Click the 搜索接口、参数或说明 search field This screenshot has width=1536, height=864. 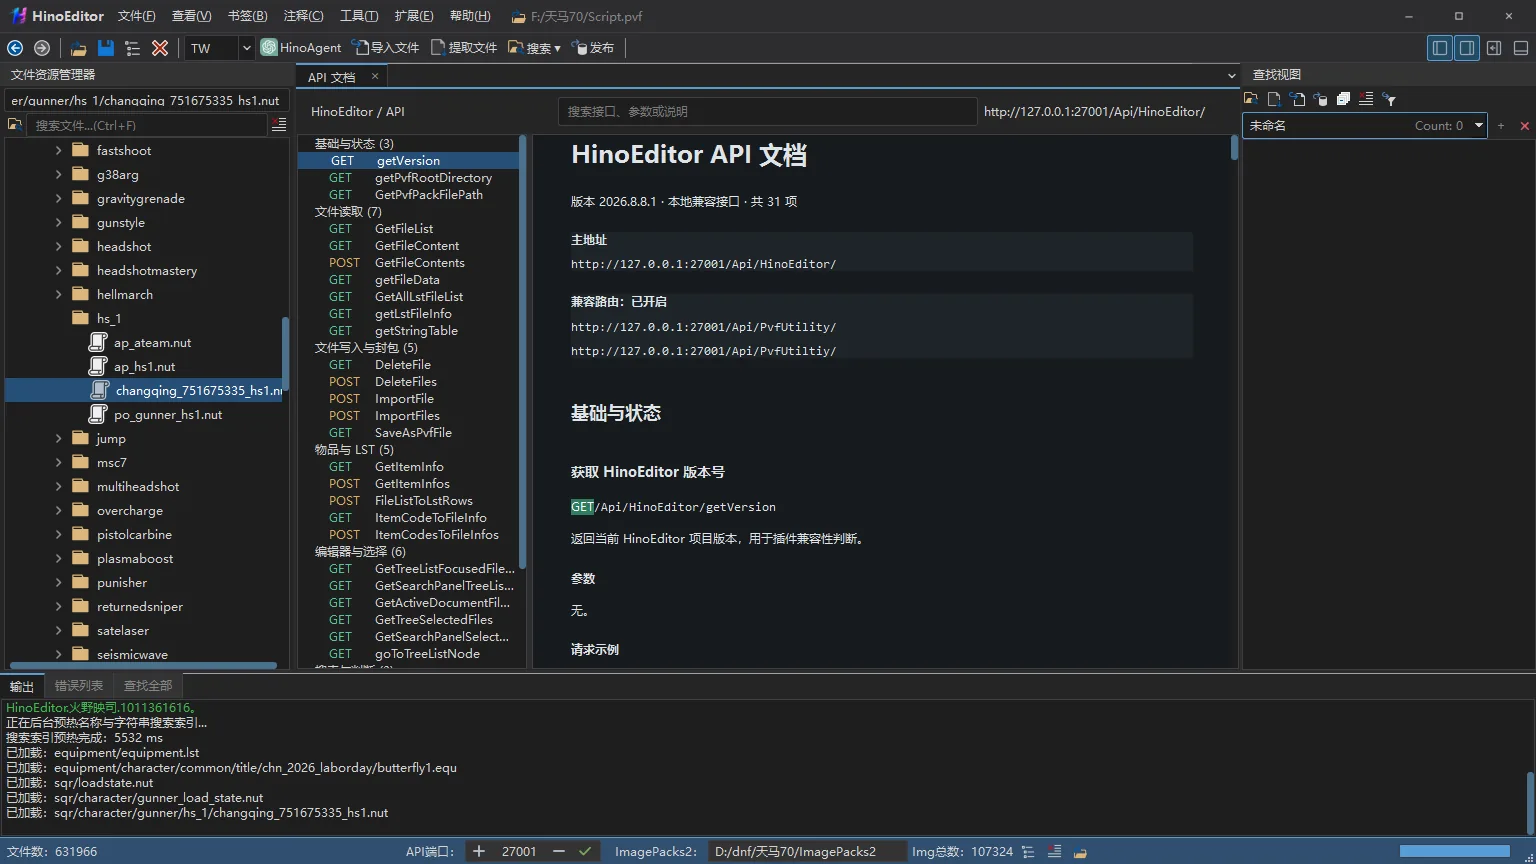(767, 112)
